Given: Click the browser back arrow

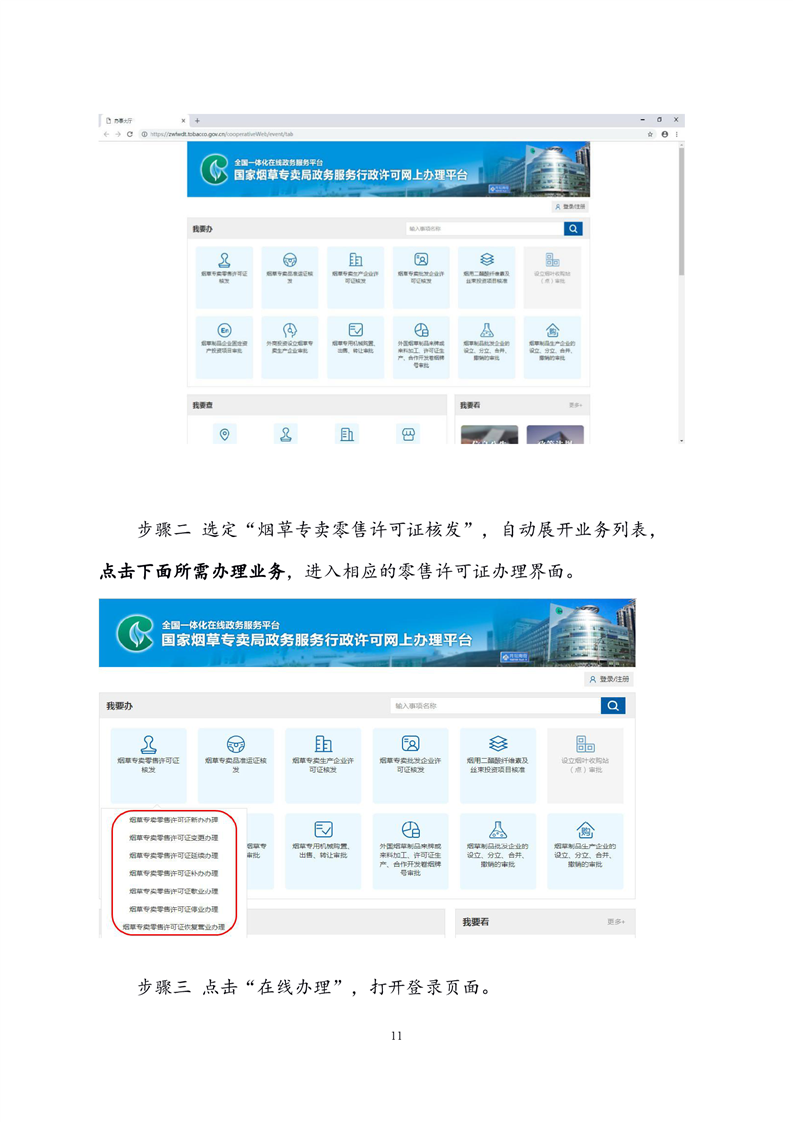Looking at the screenshot, I should pyautogui.click(x=107, y=134).
